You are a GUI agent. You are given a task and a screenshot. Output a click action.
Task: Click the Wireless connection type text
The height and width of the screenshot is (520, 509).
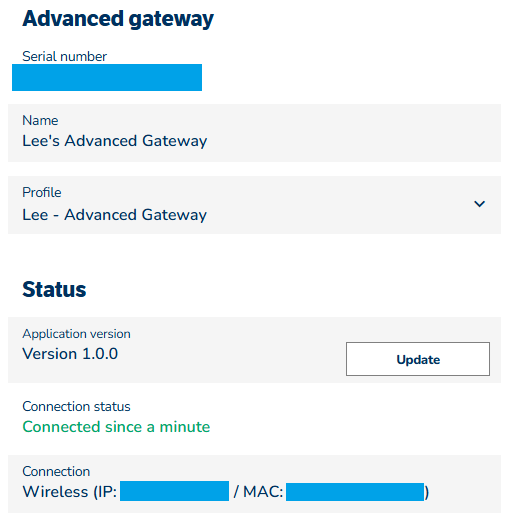click(x=55, y=492)
